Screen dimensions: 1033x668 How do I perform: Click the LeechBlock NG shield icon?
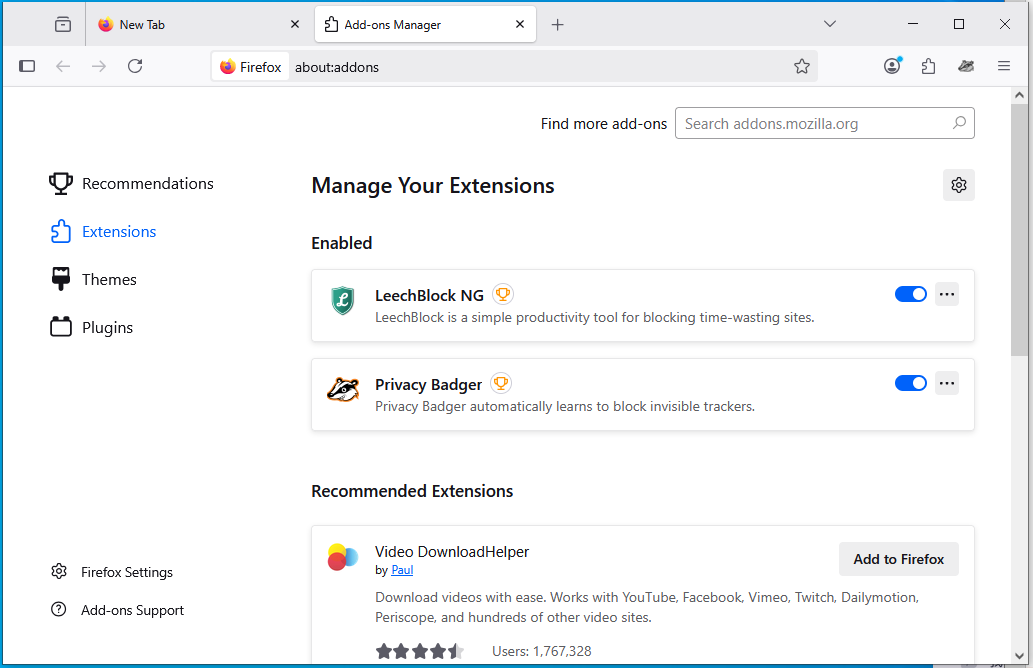click(343, 300)
